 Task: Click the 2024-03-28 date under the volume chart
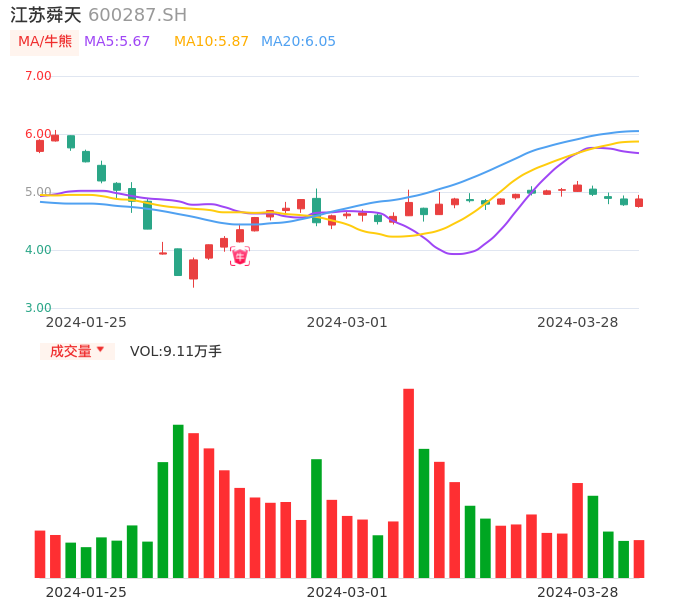(578, 592)
